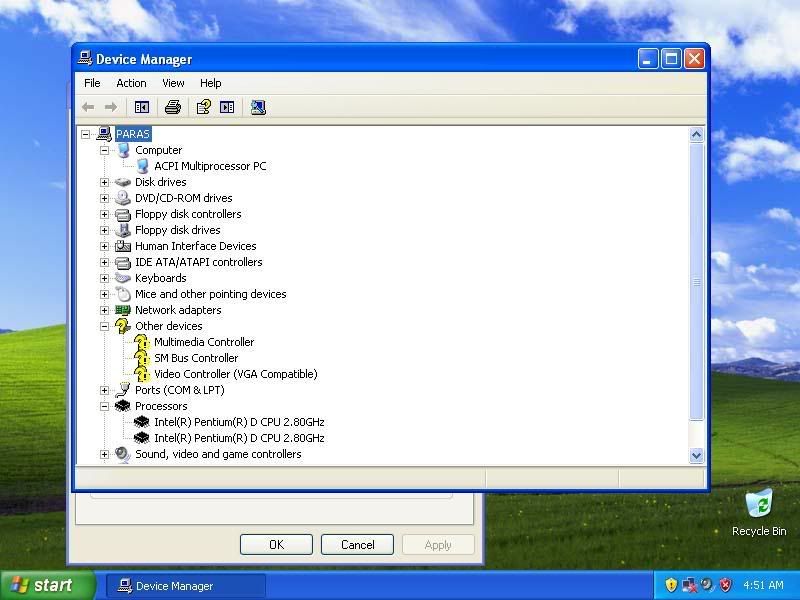This screenshot has width=800, height=600.
Task: Select the Multimedia Controller entry
Action: coord(204,342)
